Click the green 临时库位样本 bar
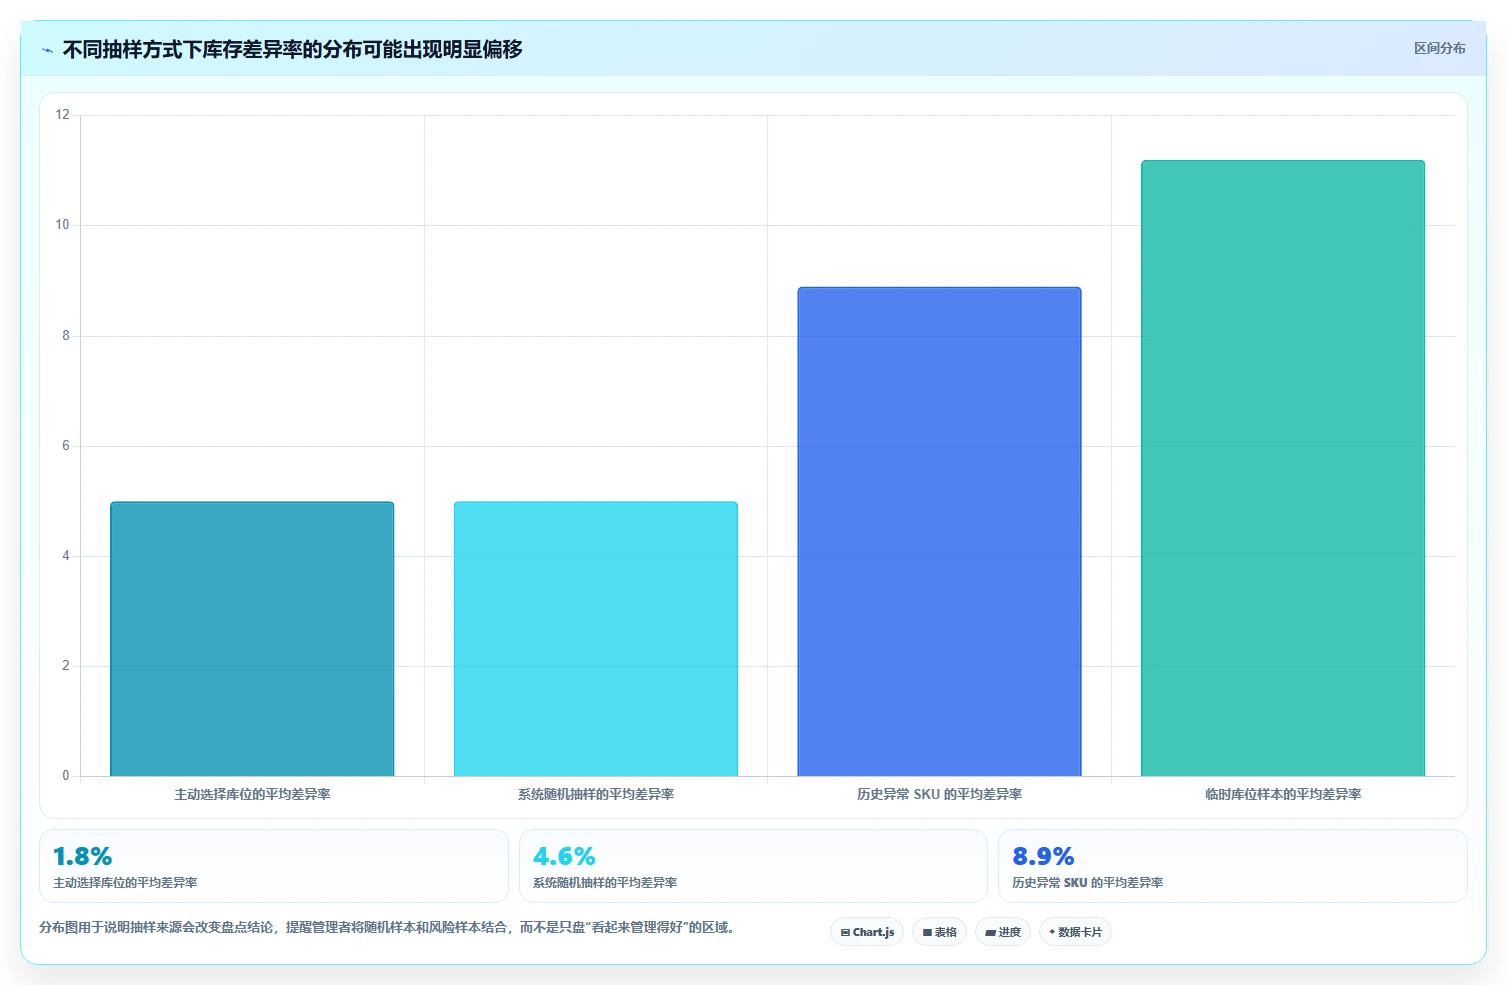Screen dimensions: 1507x985 pyautogui.click(x=1283, y=468)
